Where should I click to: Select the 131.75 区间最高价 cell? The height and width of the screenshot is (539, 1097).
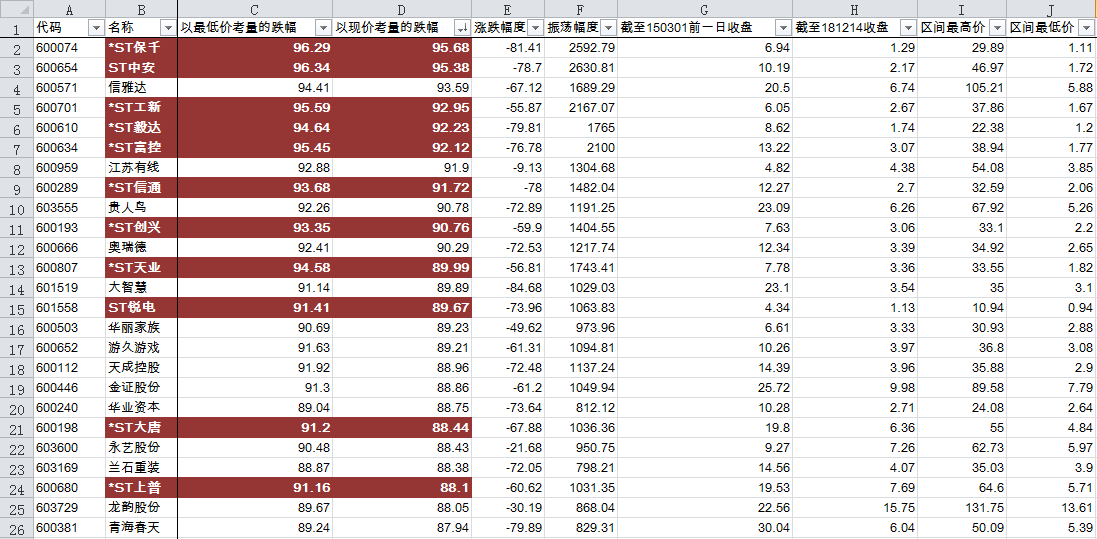pyautogui.click(x=962, y=507)
